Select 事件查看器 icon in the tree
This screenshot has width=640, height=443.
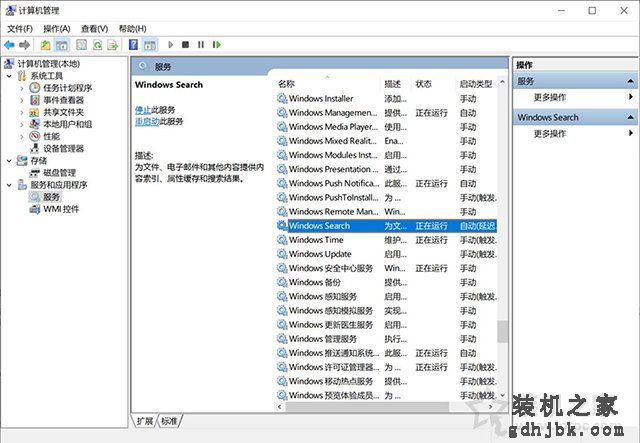pyautogui.click(x=35, y=100)
